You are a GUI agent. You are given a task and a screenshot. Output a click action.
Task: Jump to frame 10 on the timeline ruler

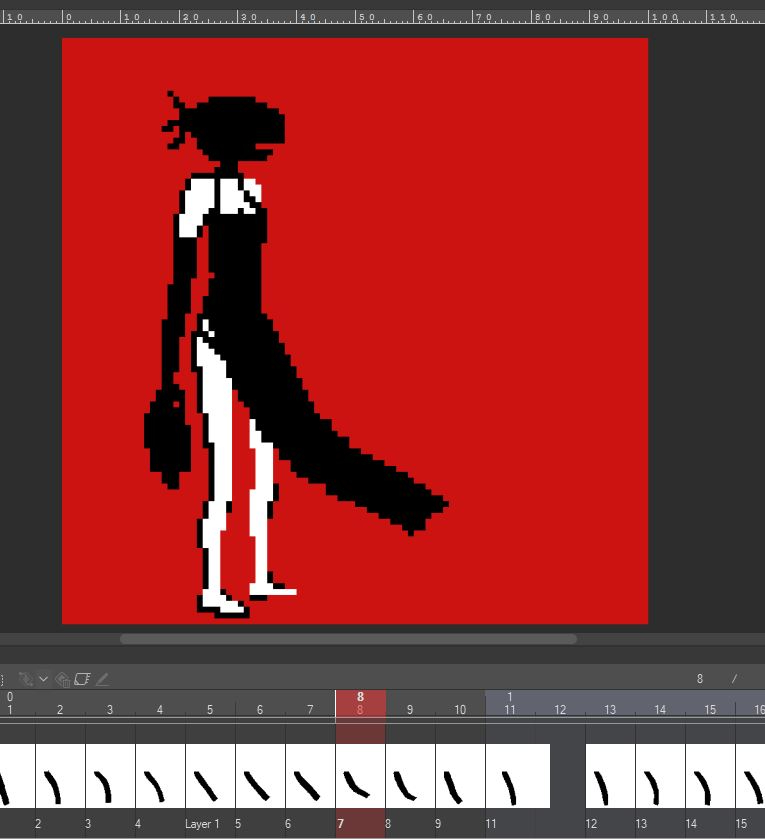coord(460,710)
